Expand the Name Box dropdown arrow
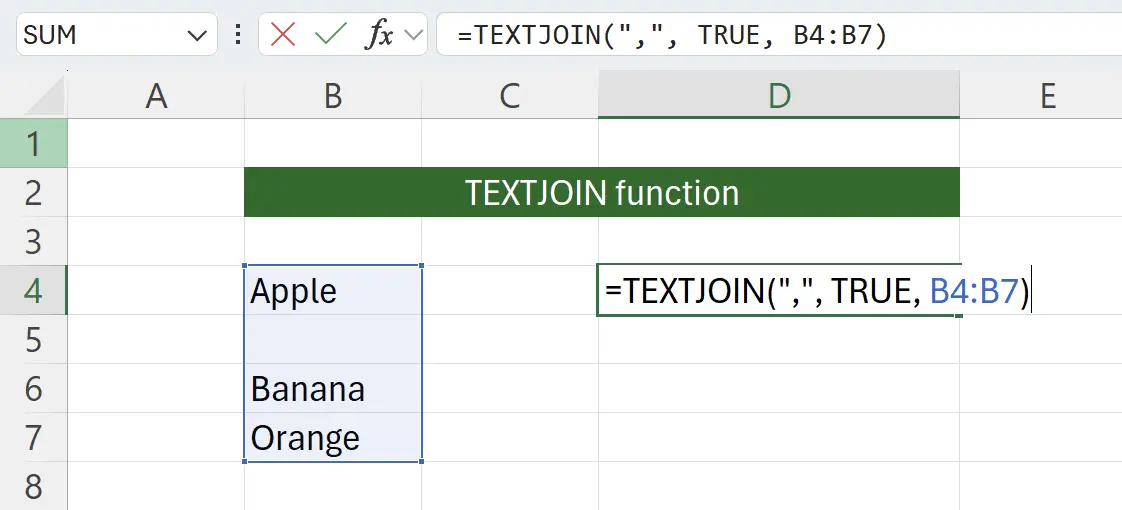Image resolution: width=1122 pixels, height=510 pixels. (x=196, y=36)
